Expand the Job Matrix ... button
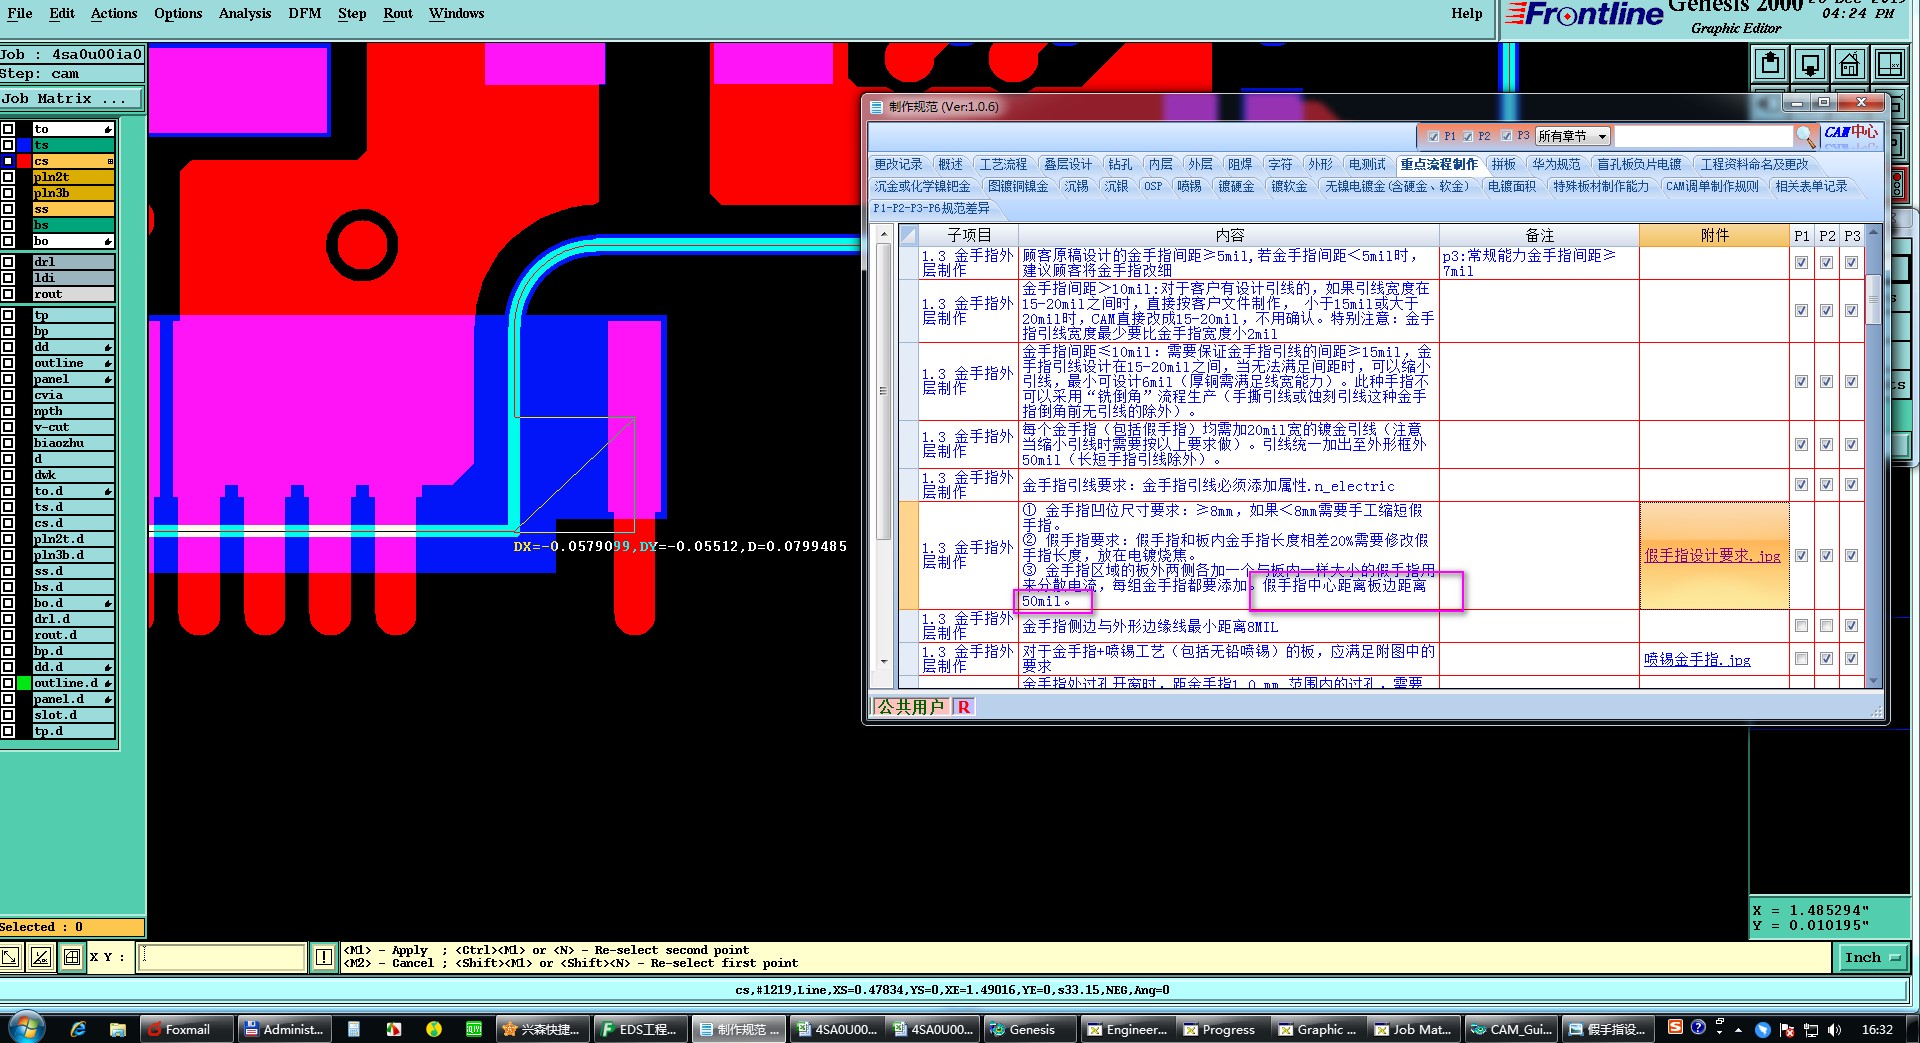This screenshot has width=1920, height=1043. pos(71,98)
